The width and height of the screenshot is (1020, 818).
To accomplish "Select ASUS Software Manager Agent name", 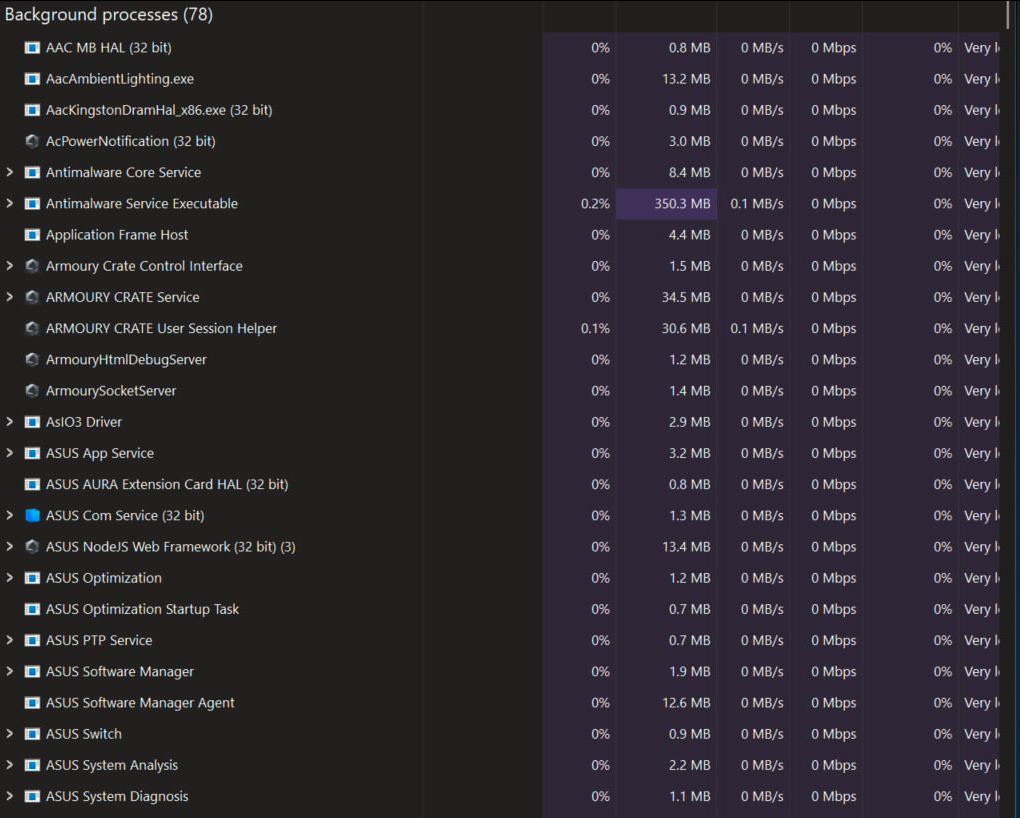I will pyautogui.click(x=140, y=703).
